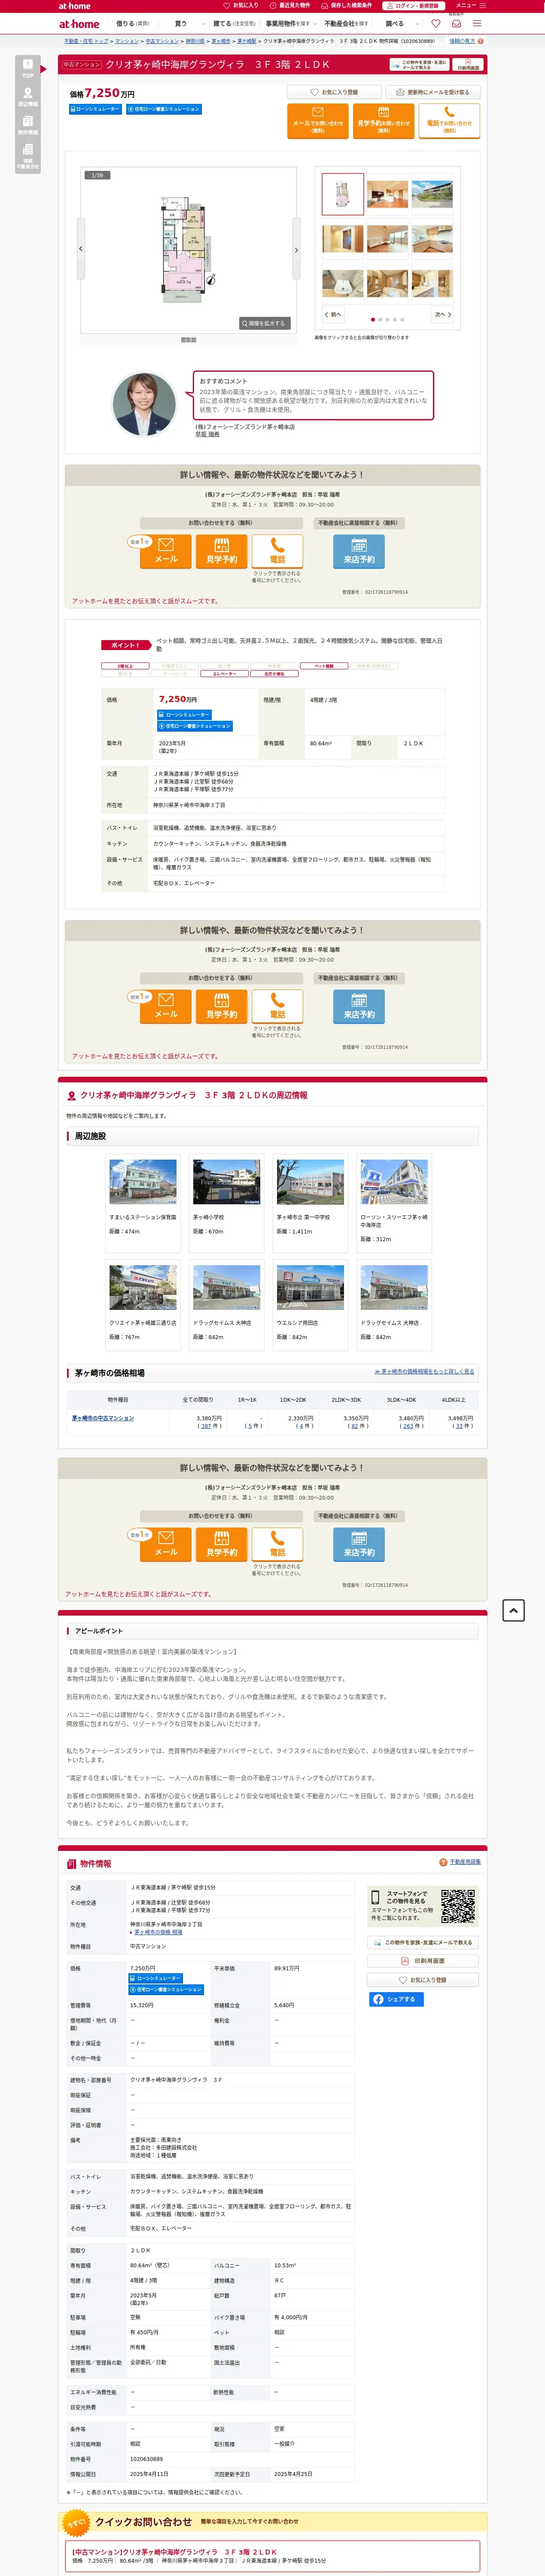Image resolution: width=545 pixels, height=2576 pixels.
Task: Click the ウエルシア岡田店 facility photo
Action: 310,1288
